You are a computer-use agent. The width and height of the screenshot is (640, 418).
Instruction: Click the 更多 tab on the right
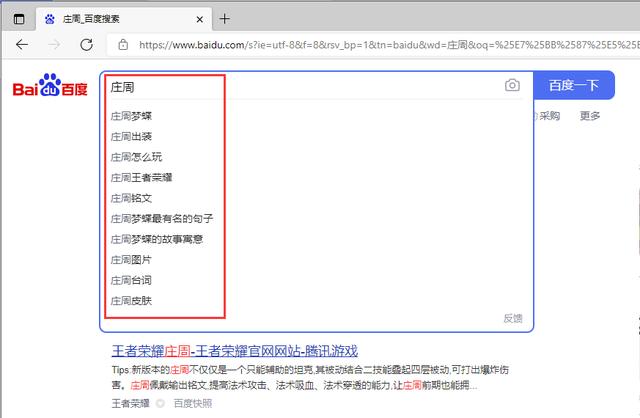coord(590,116)
